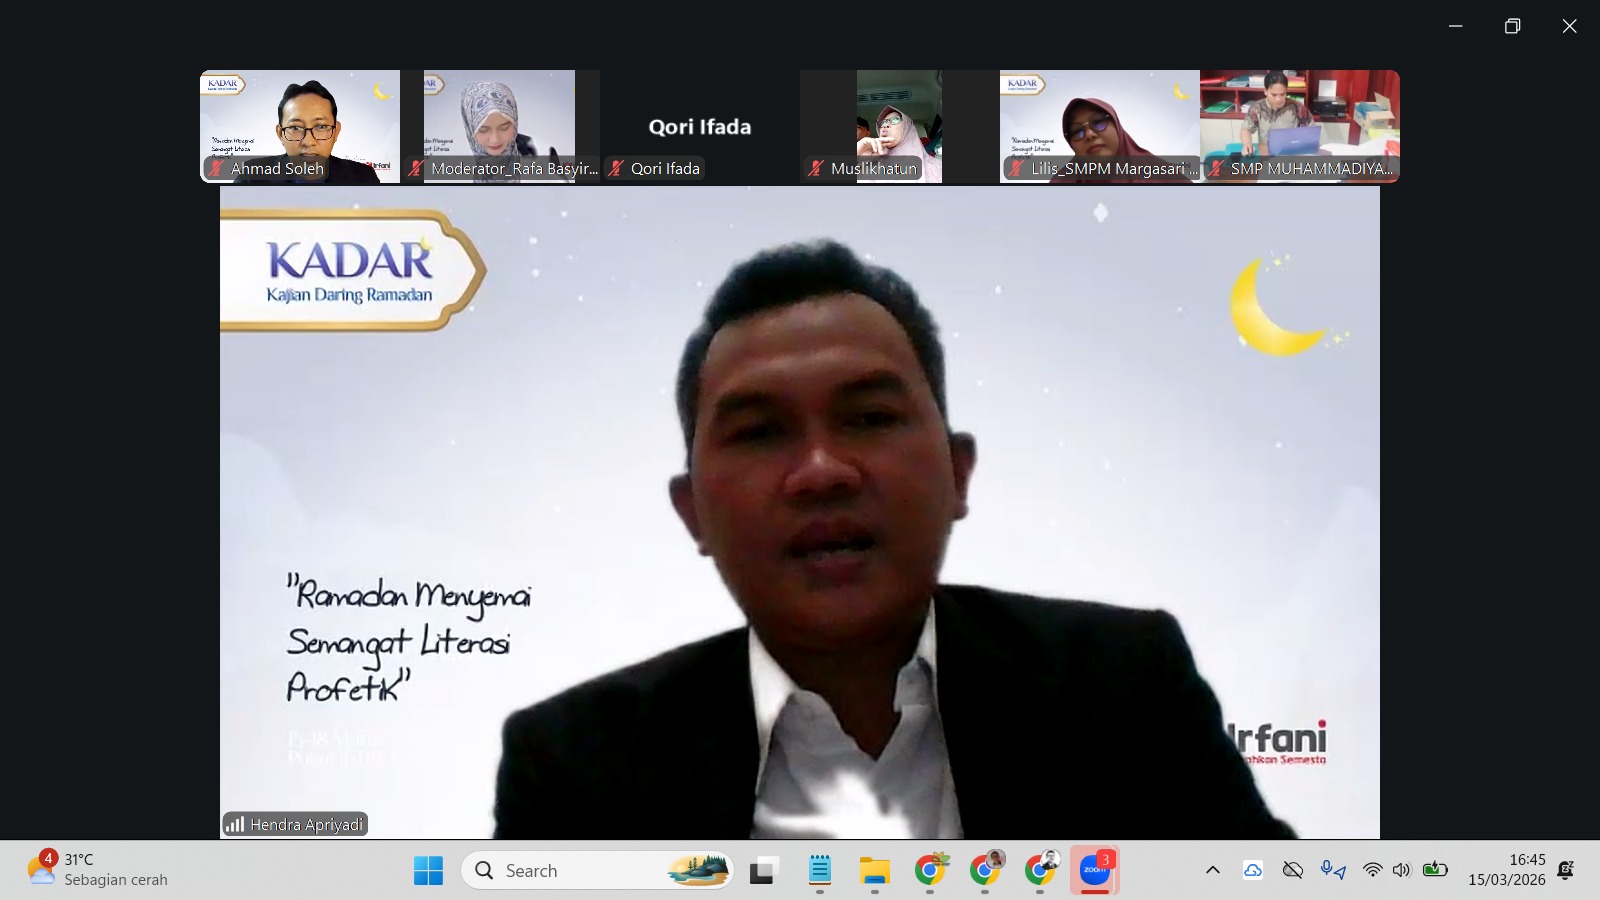Open the weather widget showing 31°C

click(x=98, y=870)
